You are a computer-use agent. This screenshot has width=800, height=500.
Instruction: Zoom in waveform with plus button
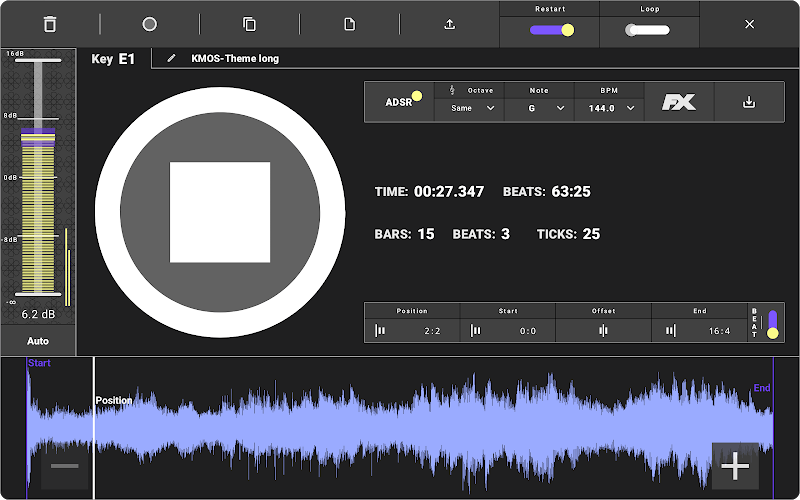point(735,466)
